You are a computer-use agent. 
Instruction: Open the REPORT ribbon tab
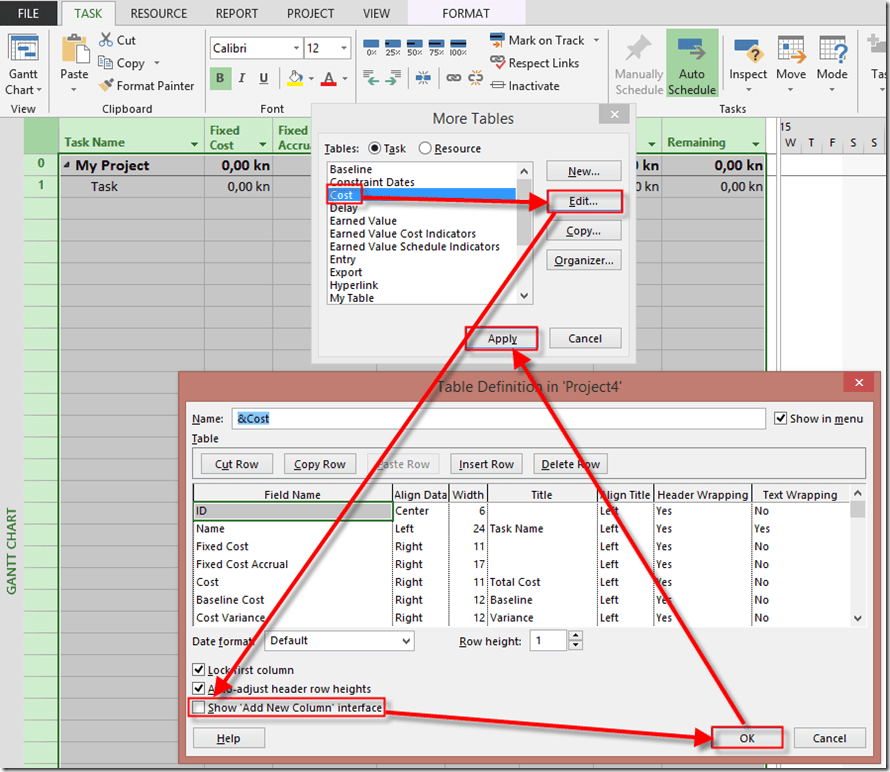click(x=236, y=14)
